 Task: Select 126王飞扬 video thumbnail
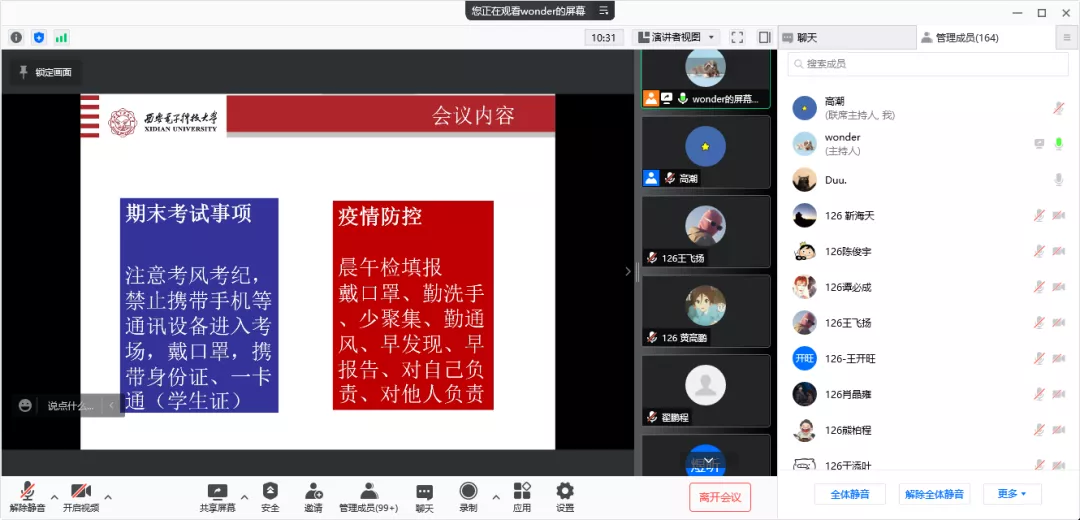[705, 231]
